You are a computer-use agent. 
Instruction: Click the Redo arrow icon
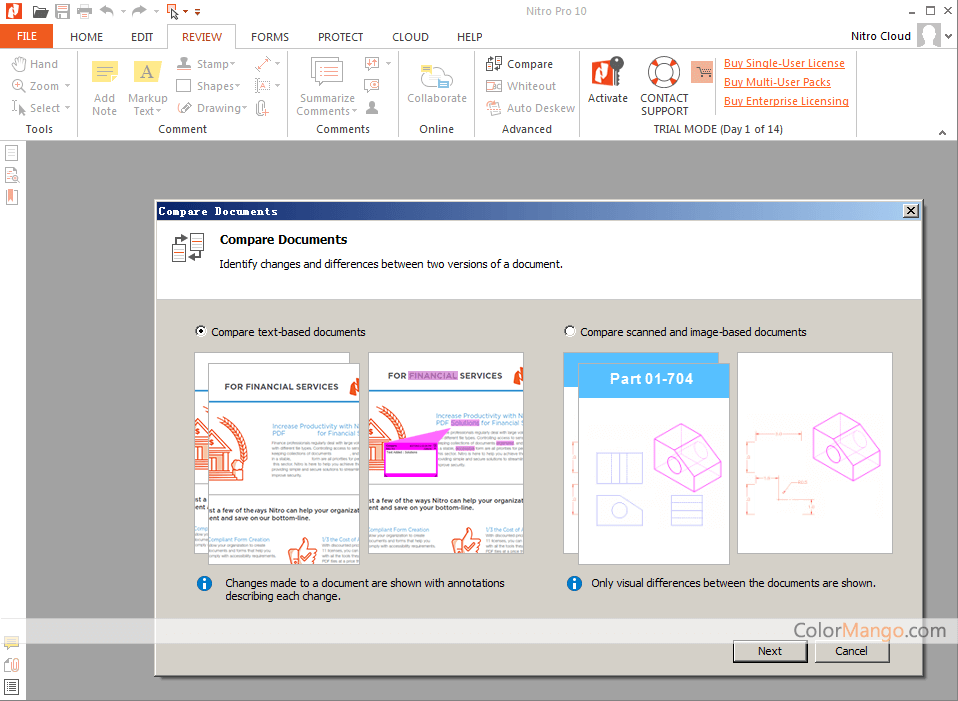(x=140, y=10)
